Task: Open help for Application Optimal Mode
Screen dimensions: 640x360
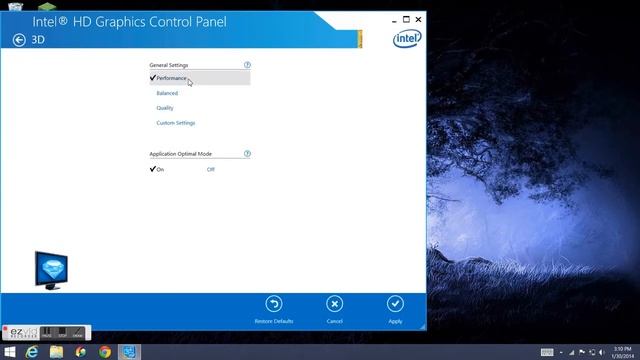Action: [247, 153]
